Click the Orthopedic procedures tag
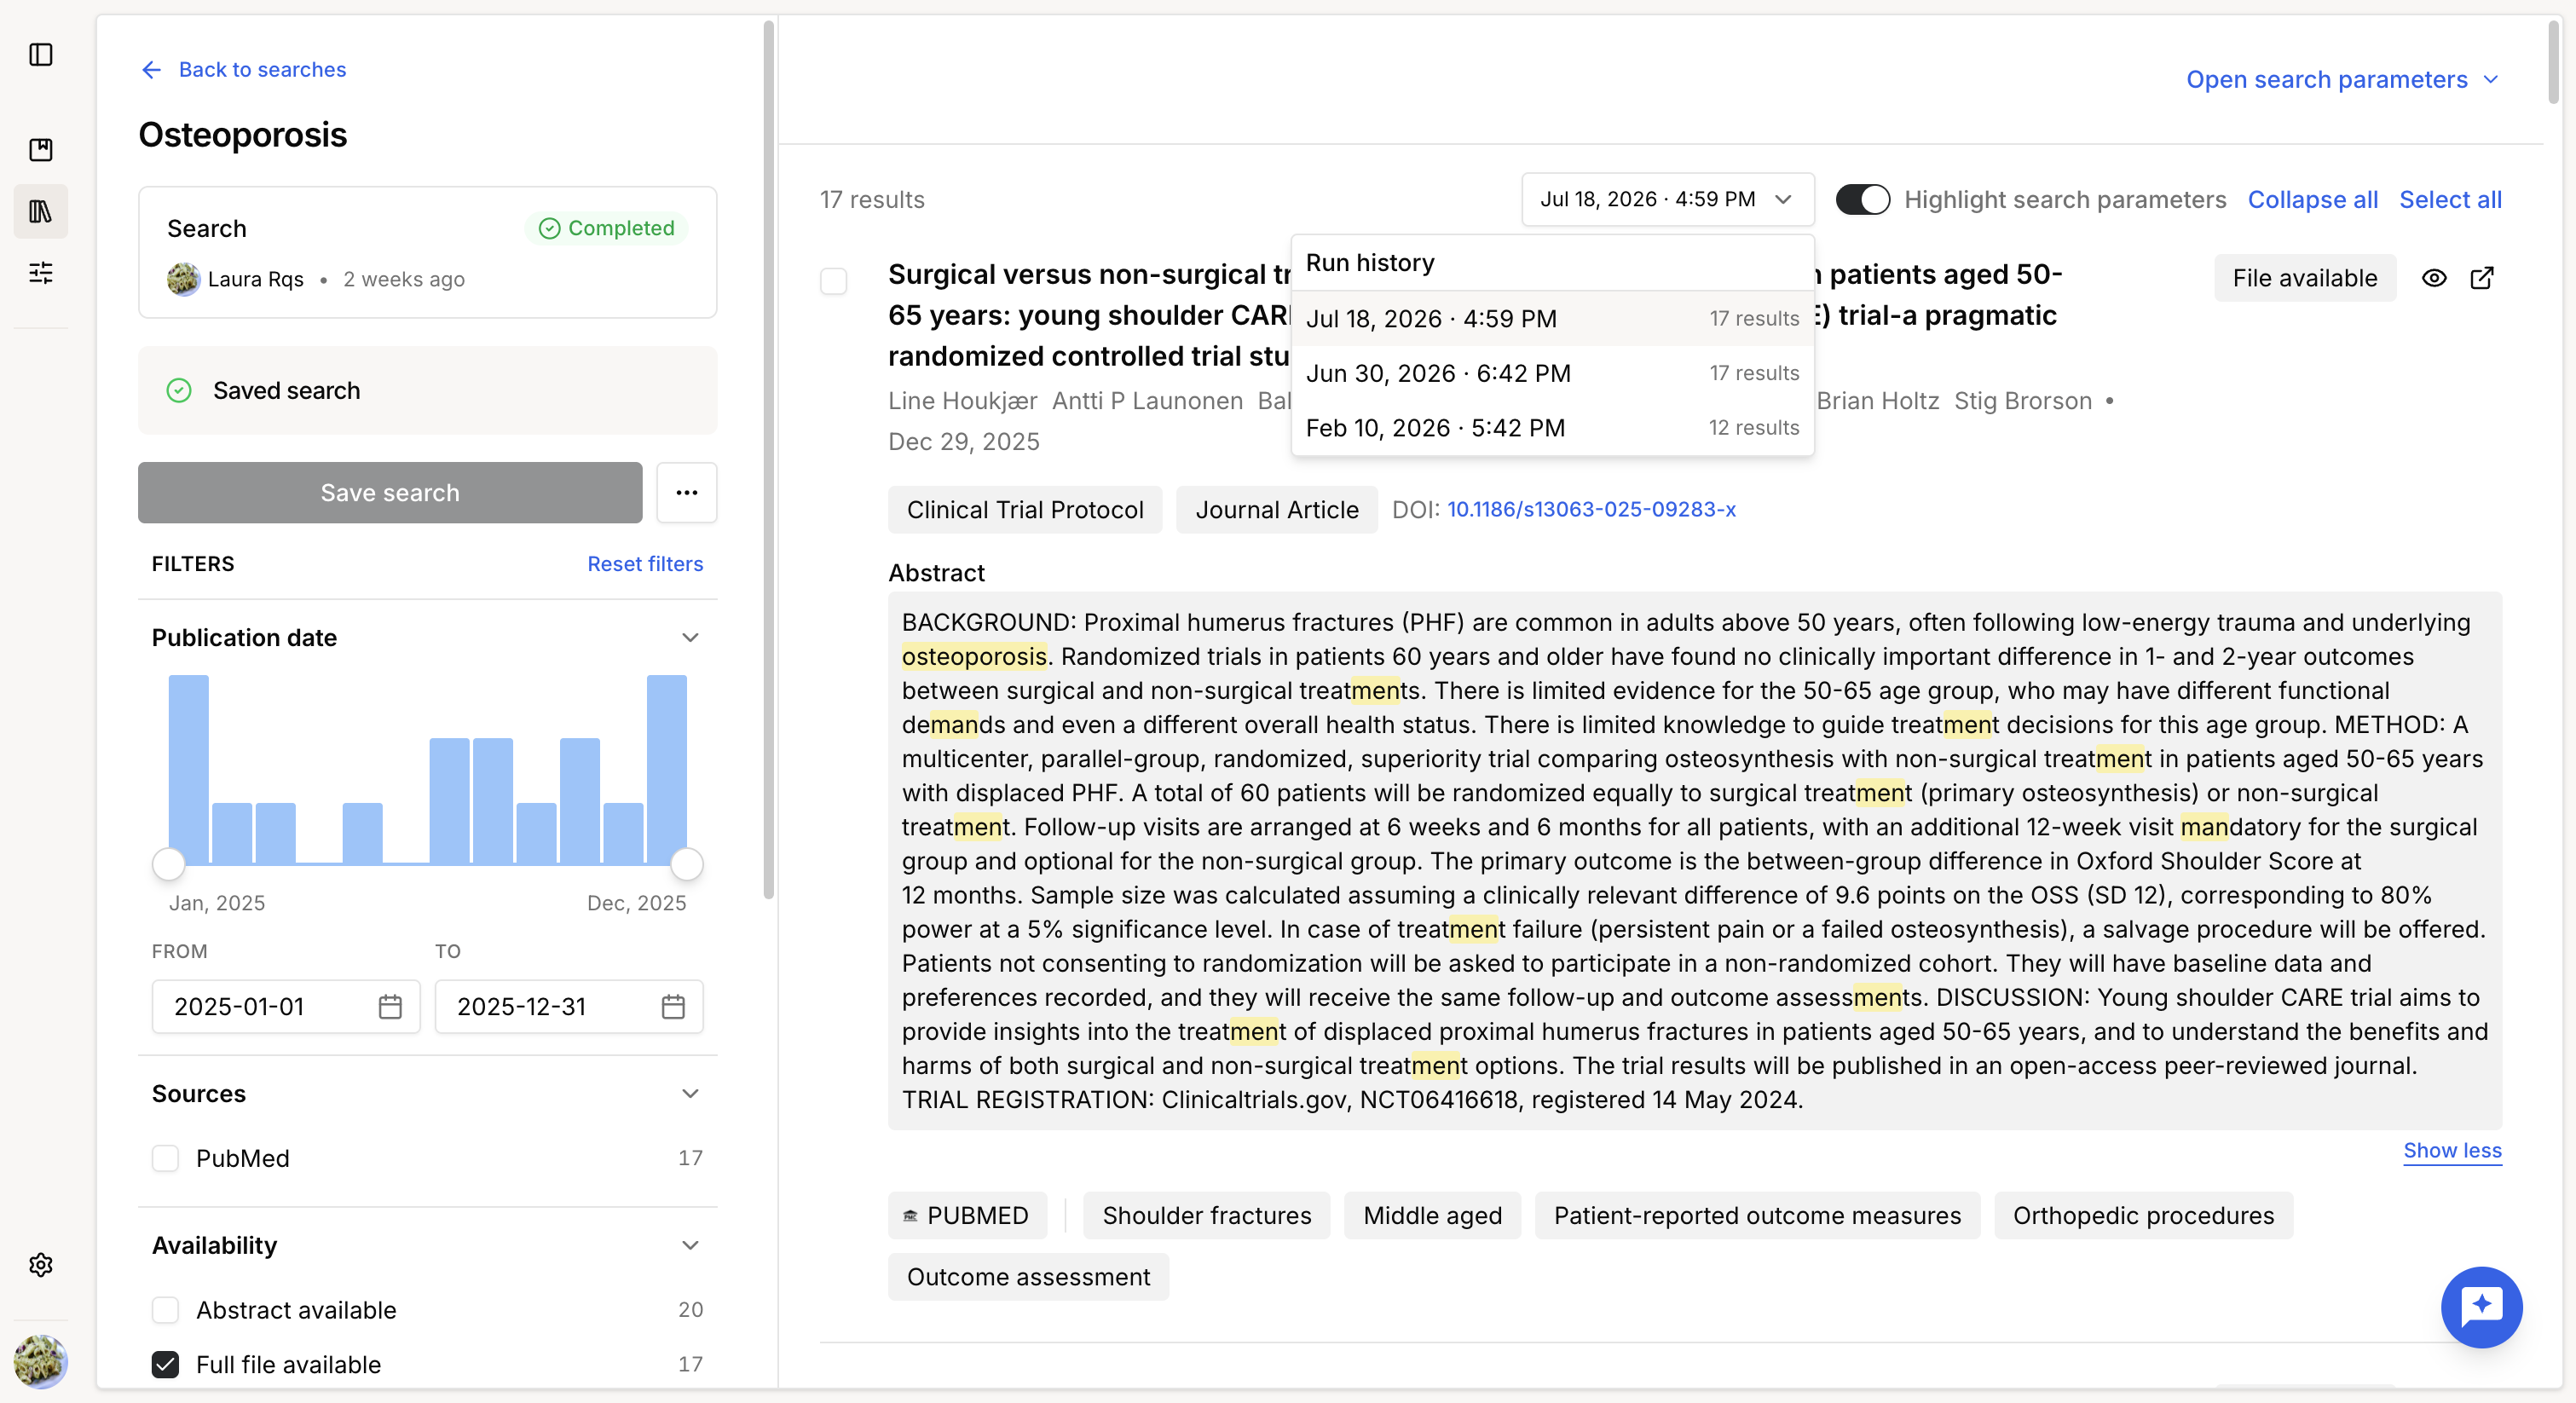This screenshot has width=2576, height=1403. pyautogui.click(x=2143, y=1216)
